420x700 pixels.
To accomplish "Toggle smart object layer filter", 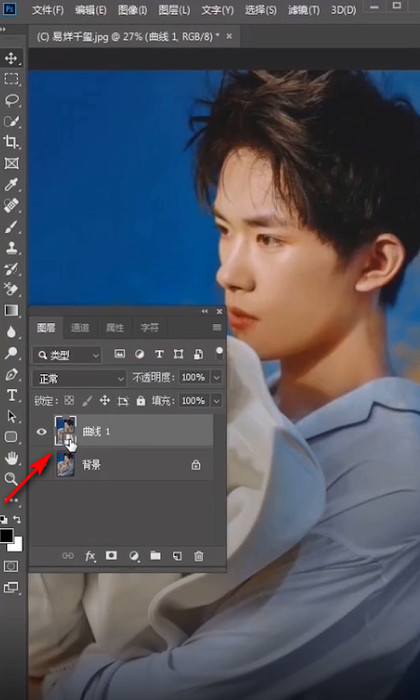I will (198, 354).
